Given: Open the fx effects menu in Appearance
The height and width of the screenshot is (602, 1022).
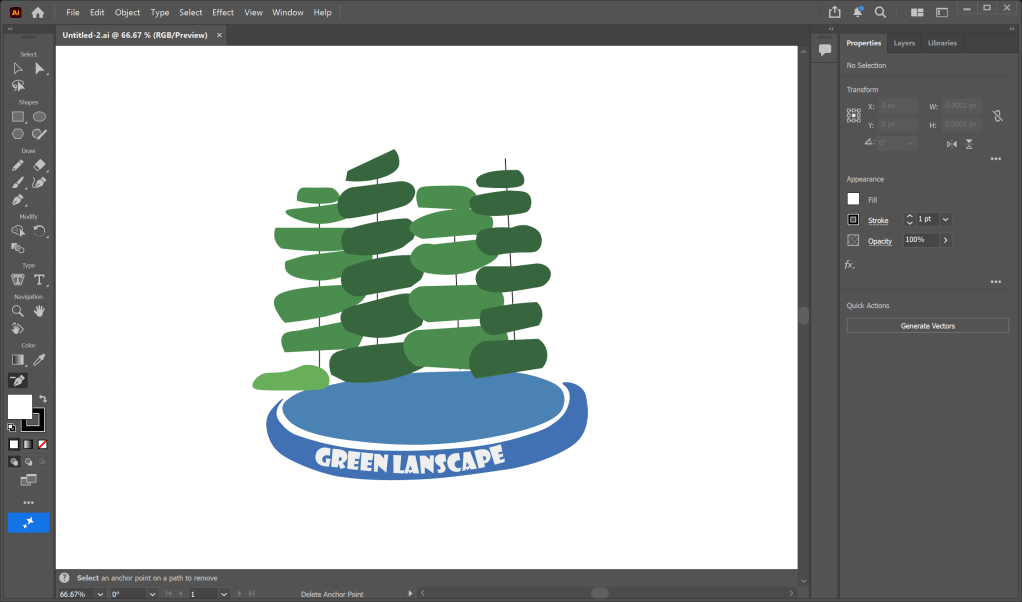Looking at the screenshot, I should point(850,265).
